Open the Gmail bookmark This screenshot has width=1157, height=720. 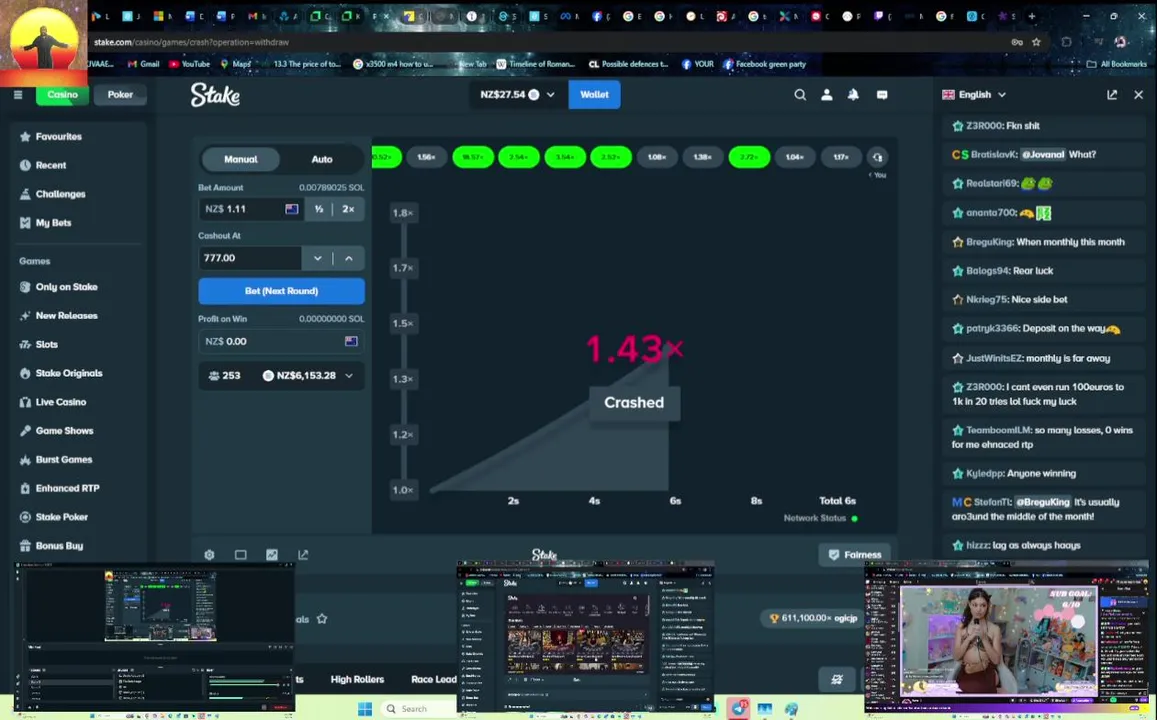point(144,64)
